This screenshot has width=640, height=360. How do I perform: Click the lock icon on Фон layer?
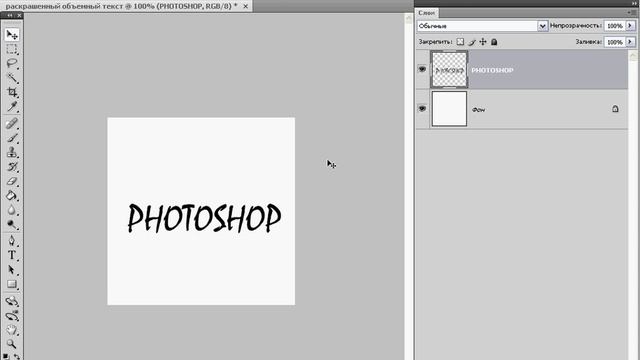[615, 109]
